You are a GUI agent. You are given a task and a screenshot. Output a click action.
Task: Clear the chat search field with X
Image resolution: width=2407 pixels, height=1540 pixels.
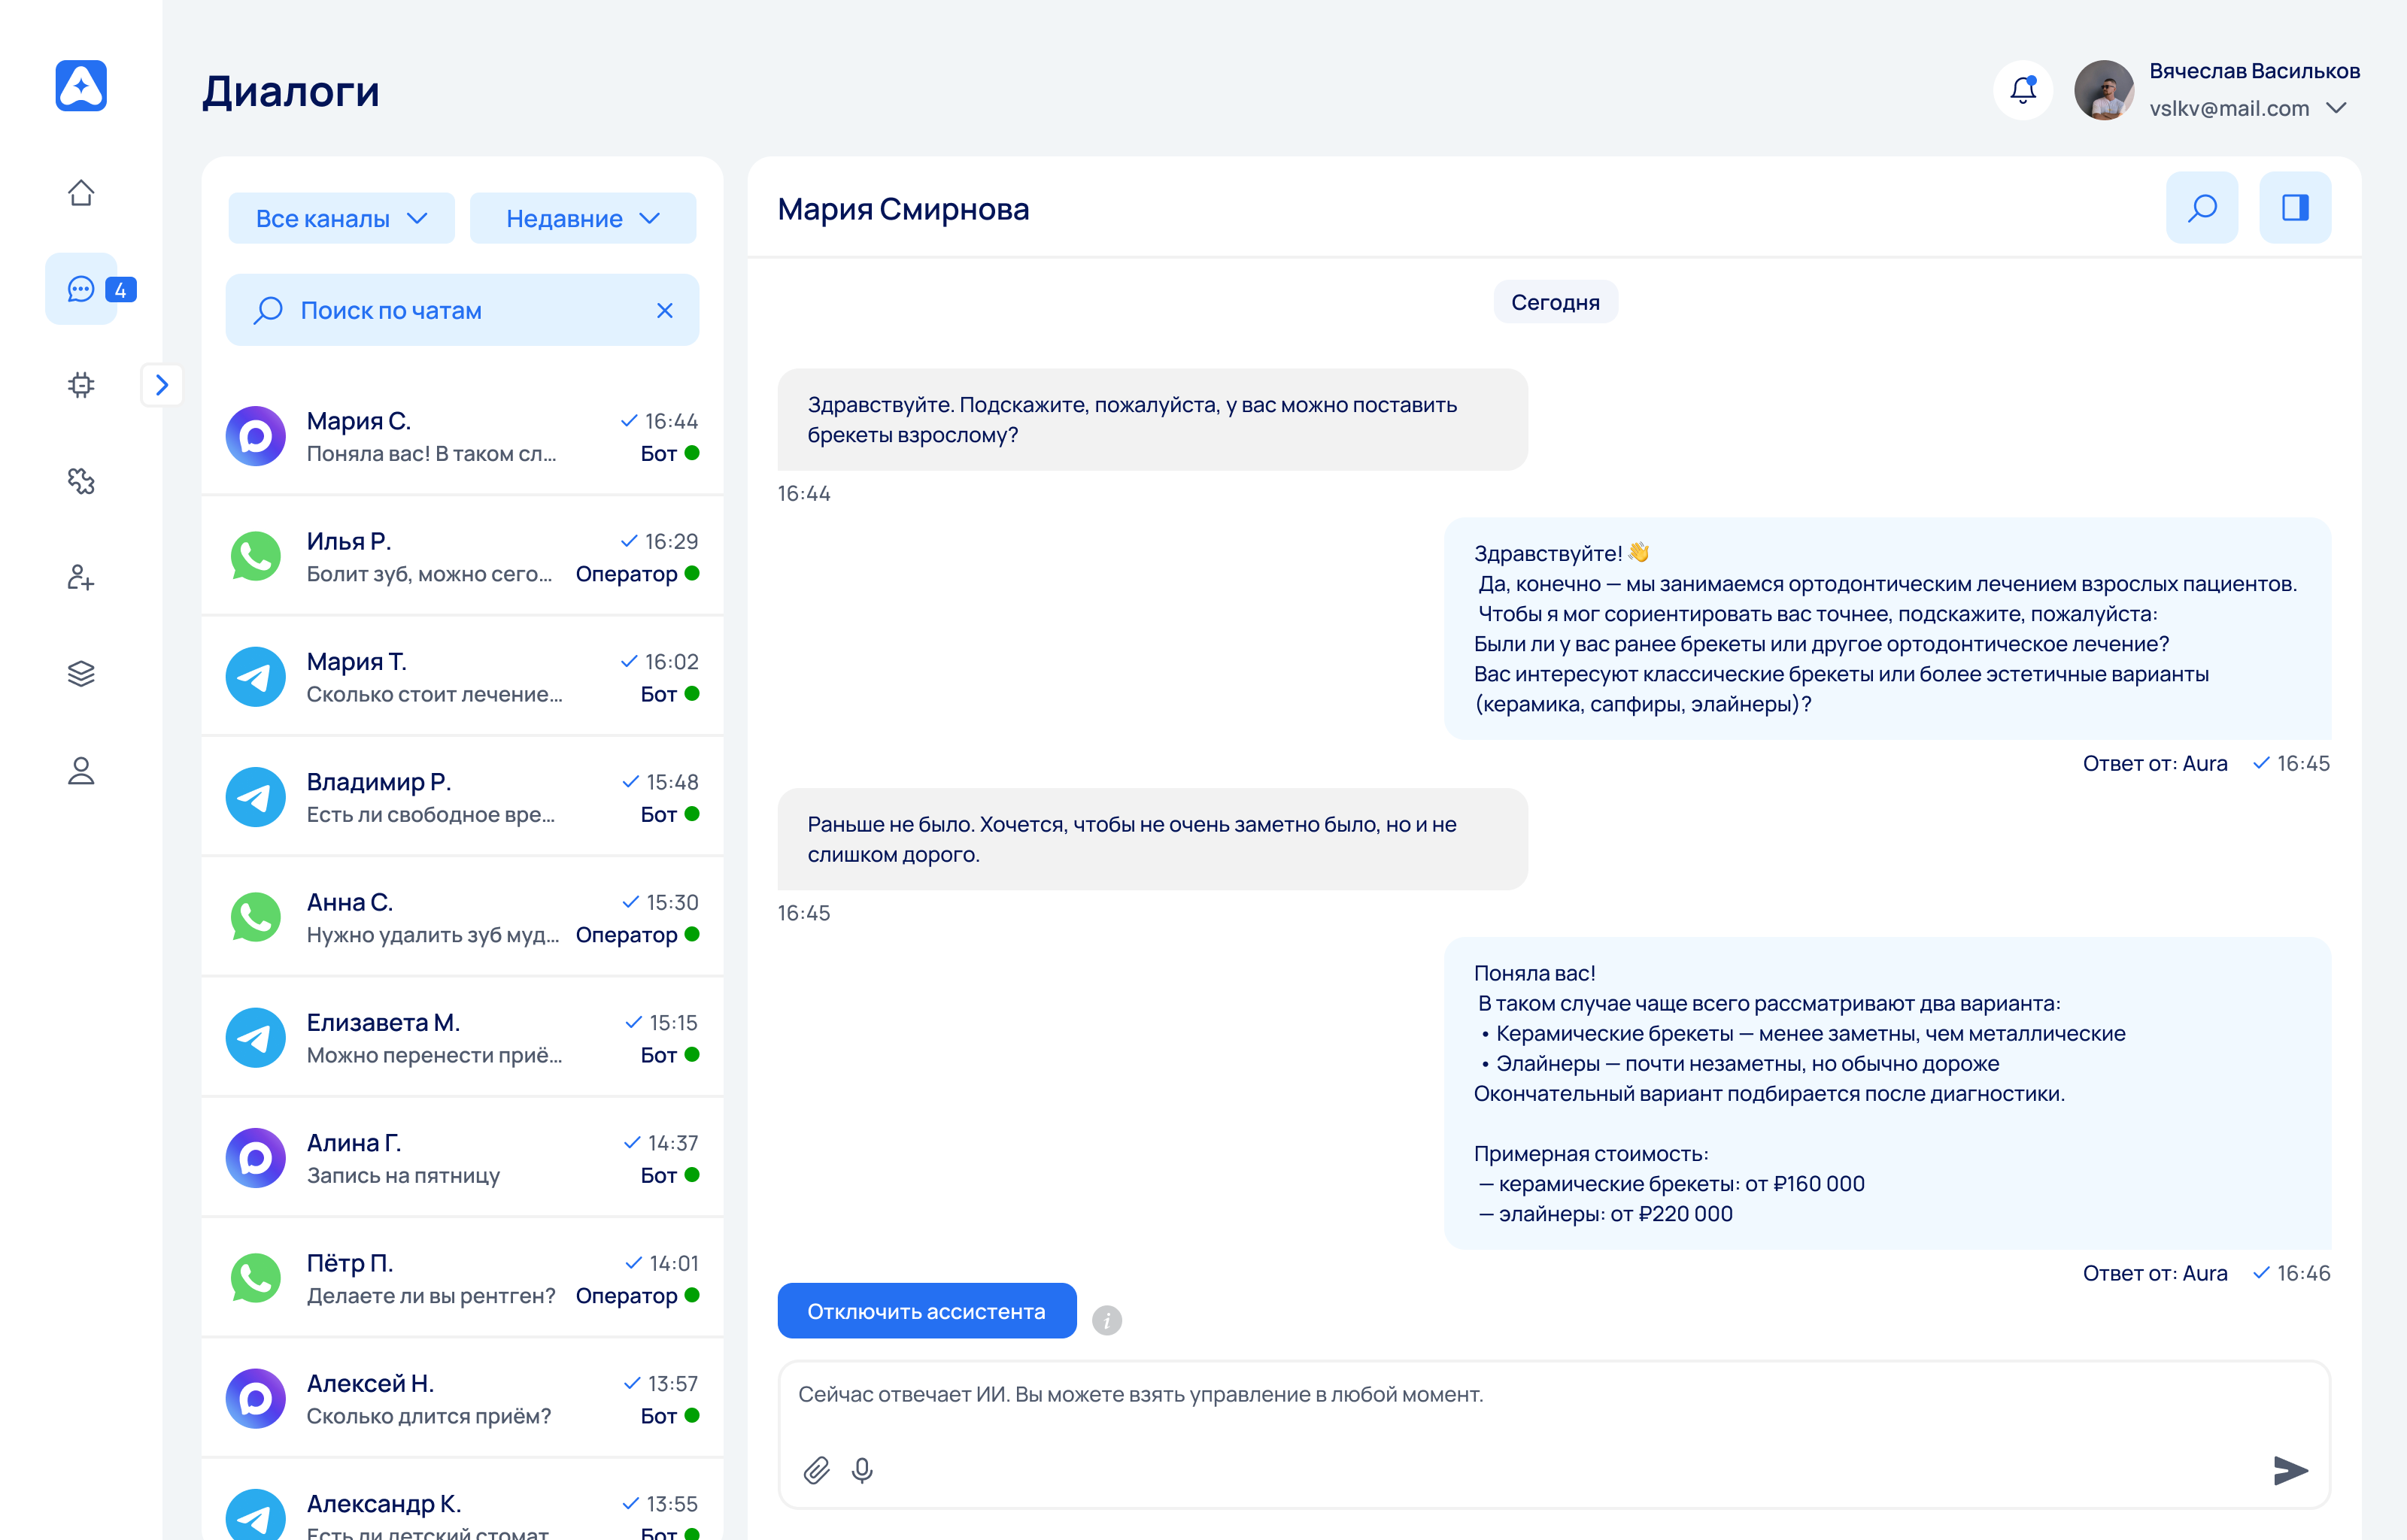pos(664,311)
